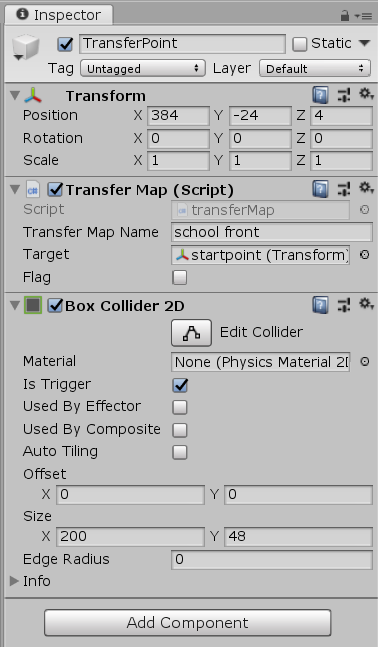378x647 pixels.
Task: Enable the Static checkbox
Action: (x=300, y=44)
